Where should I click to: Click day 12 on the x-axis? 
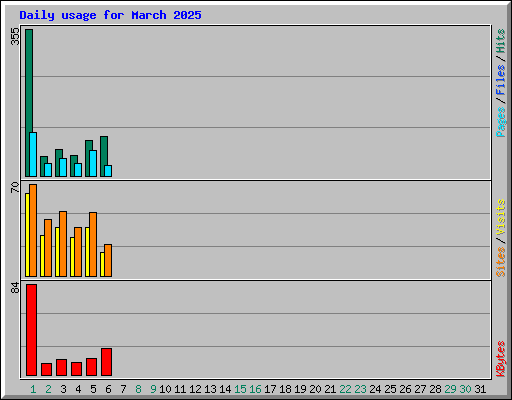(195, 389)
